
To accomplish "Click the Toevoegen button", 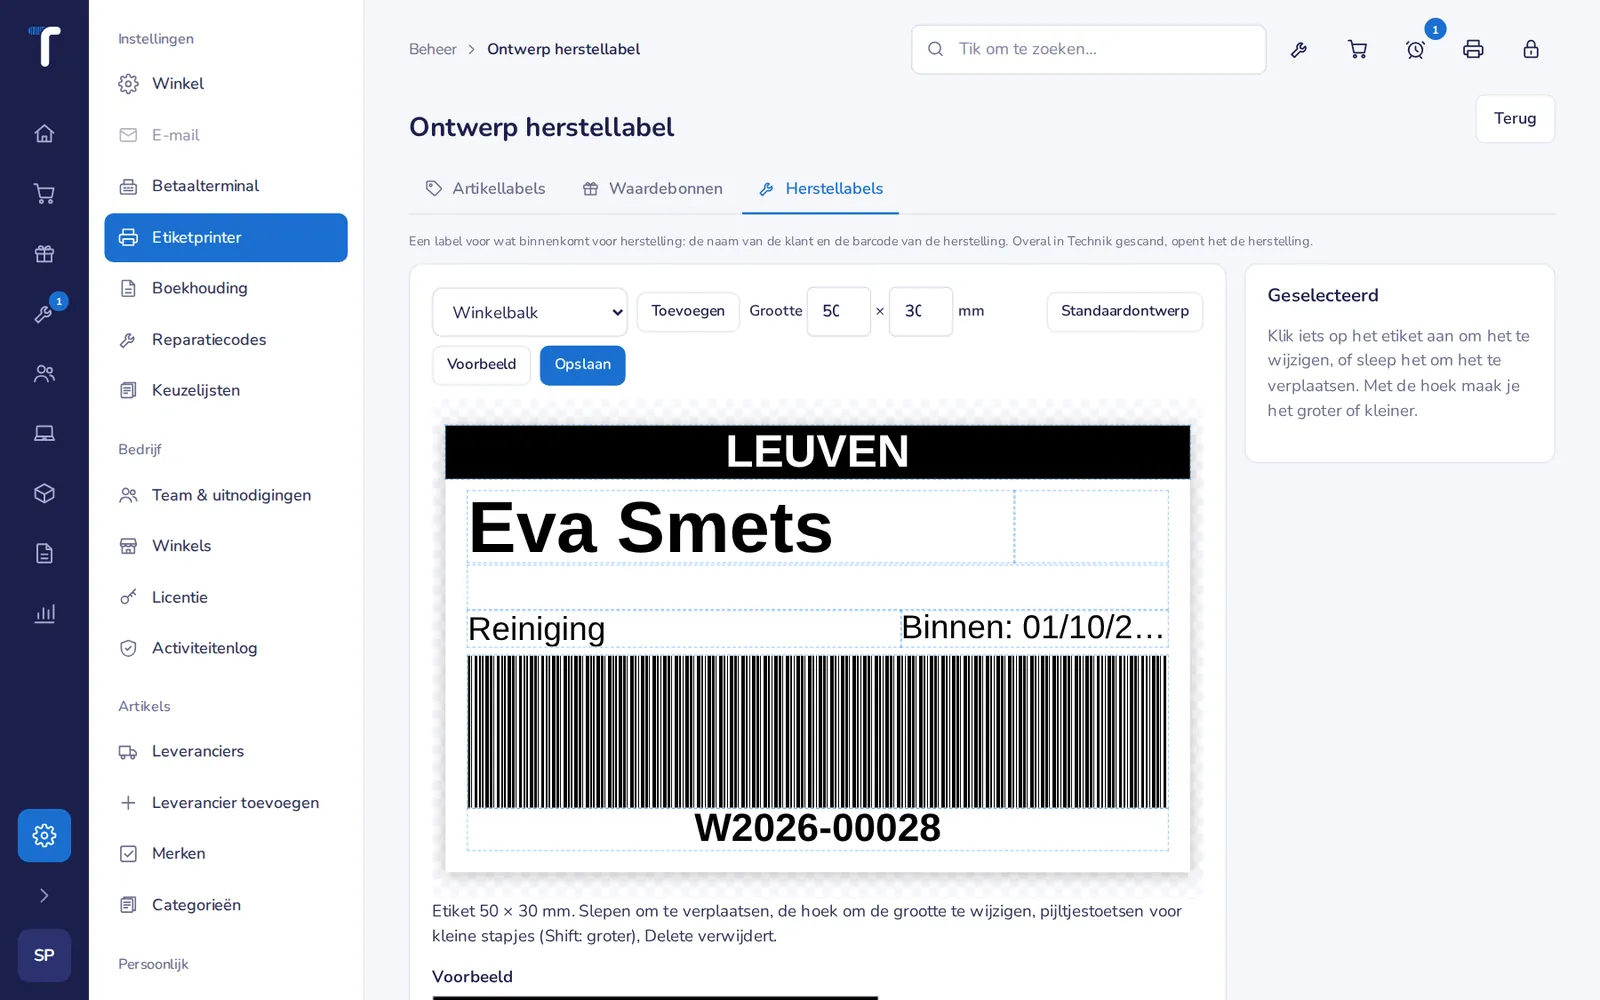I will coord(688,311).
